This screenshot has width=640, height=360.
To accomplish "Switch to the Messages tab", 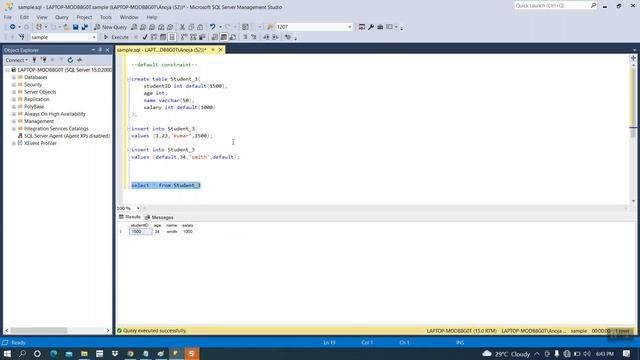I will coord(159,217).
